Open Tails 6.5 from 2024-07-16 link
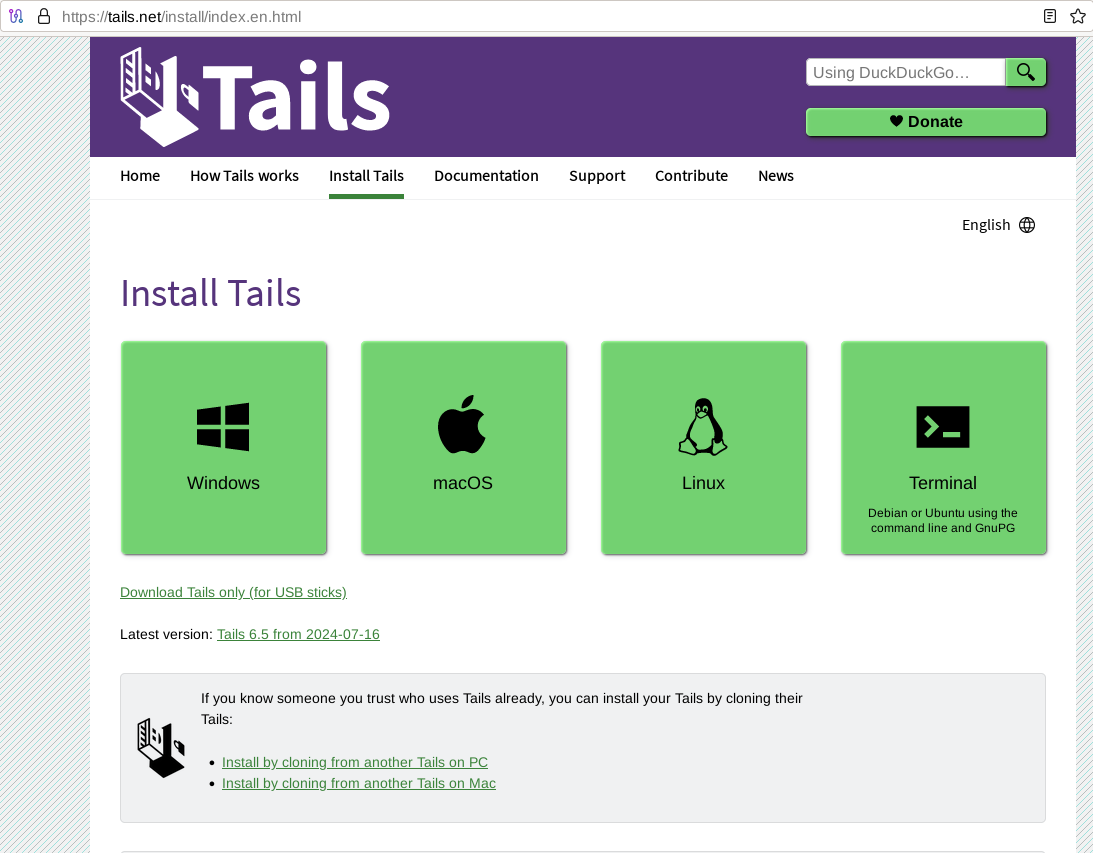 298,634
